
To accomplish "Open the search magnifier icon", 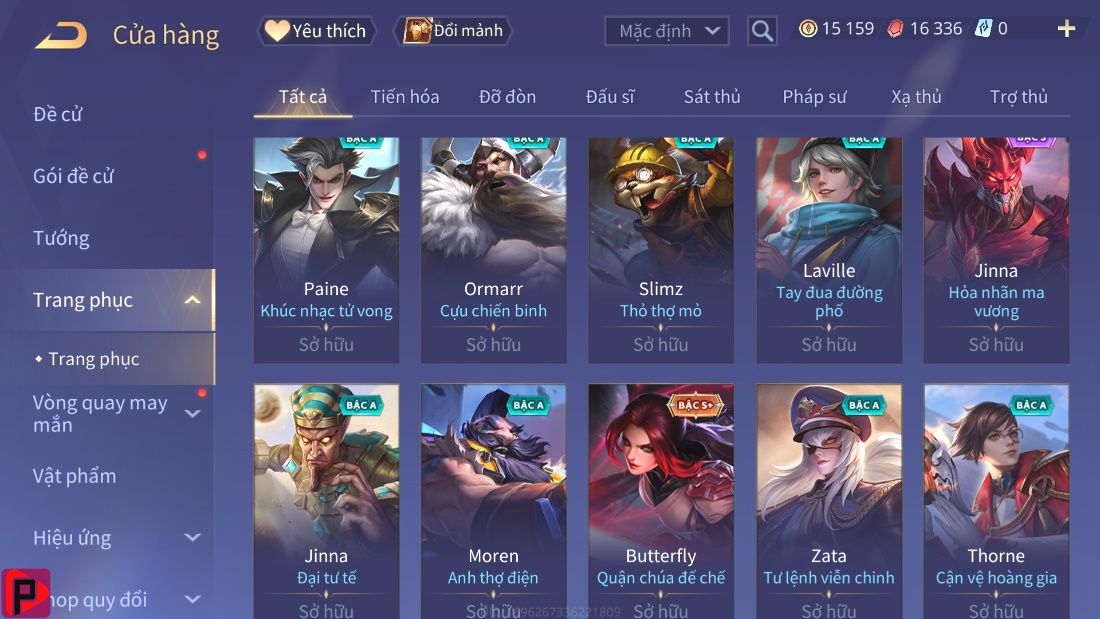I will coord(762,31).
